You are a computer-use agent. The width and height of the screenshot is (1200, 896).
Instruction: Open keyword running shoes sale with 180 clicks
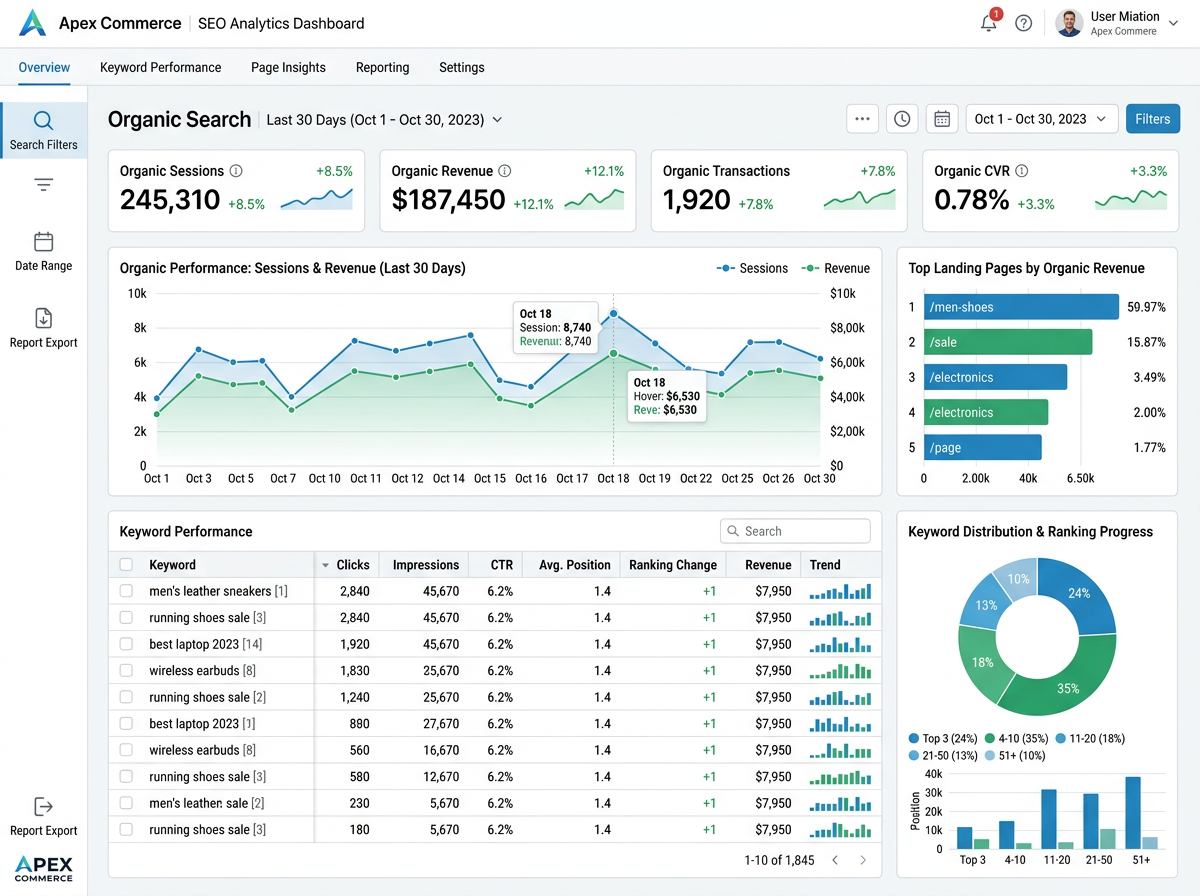[x=207, y=829]
